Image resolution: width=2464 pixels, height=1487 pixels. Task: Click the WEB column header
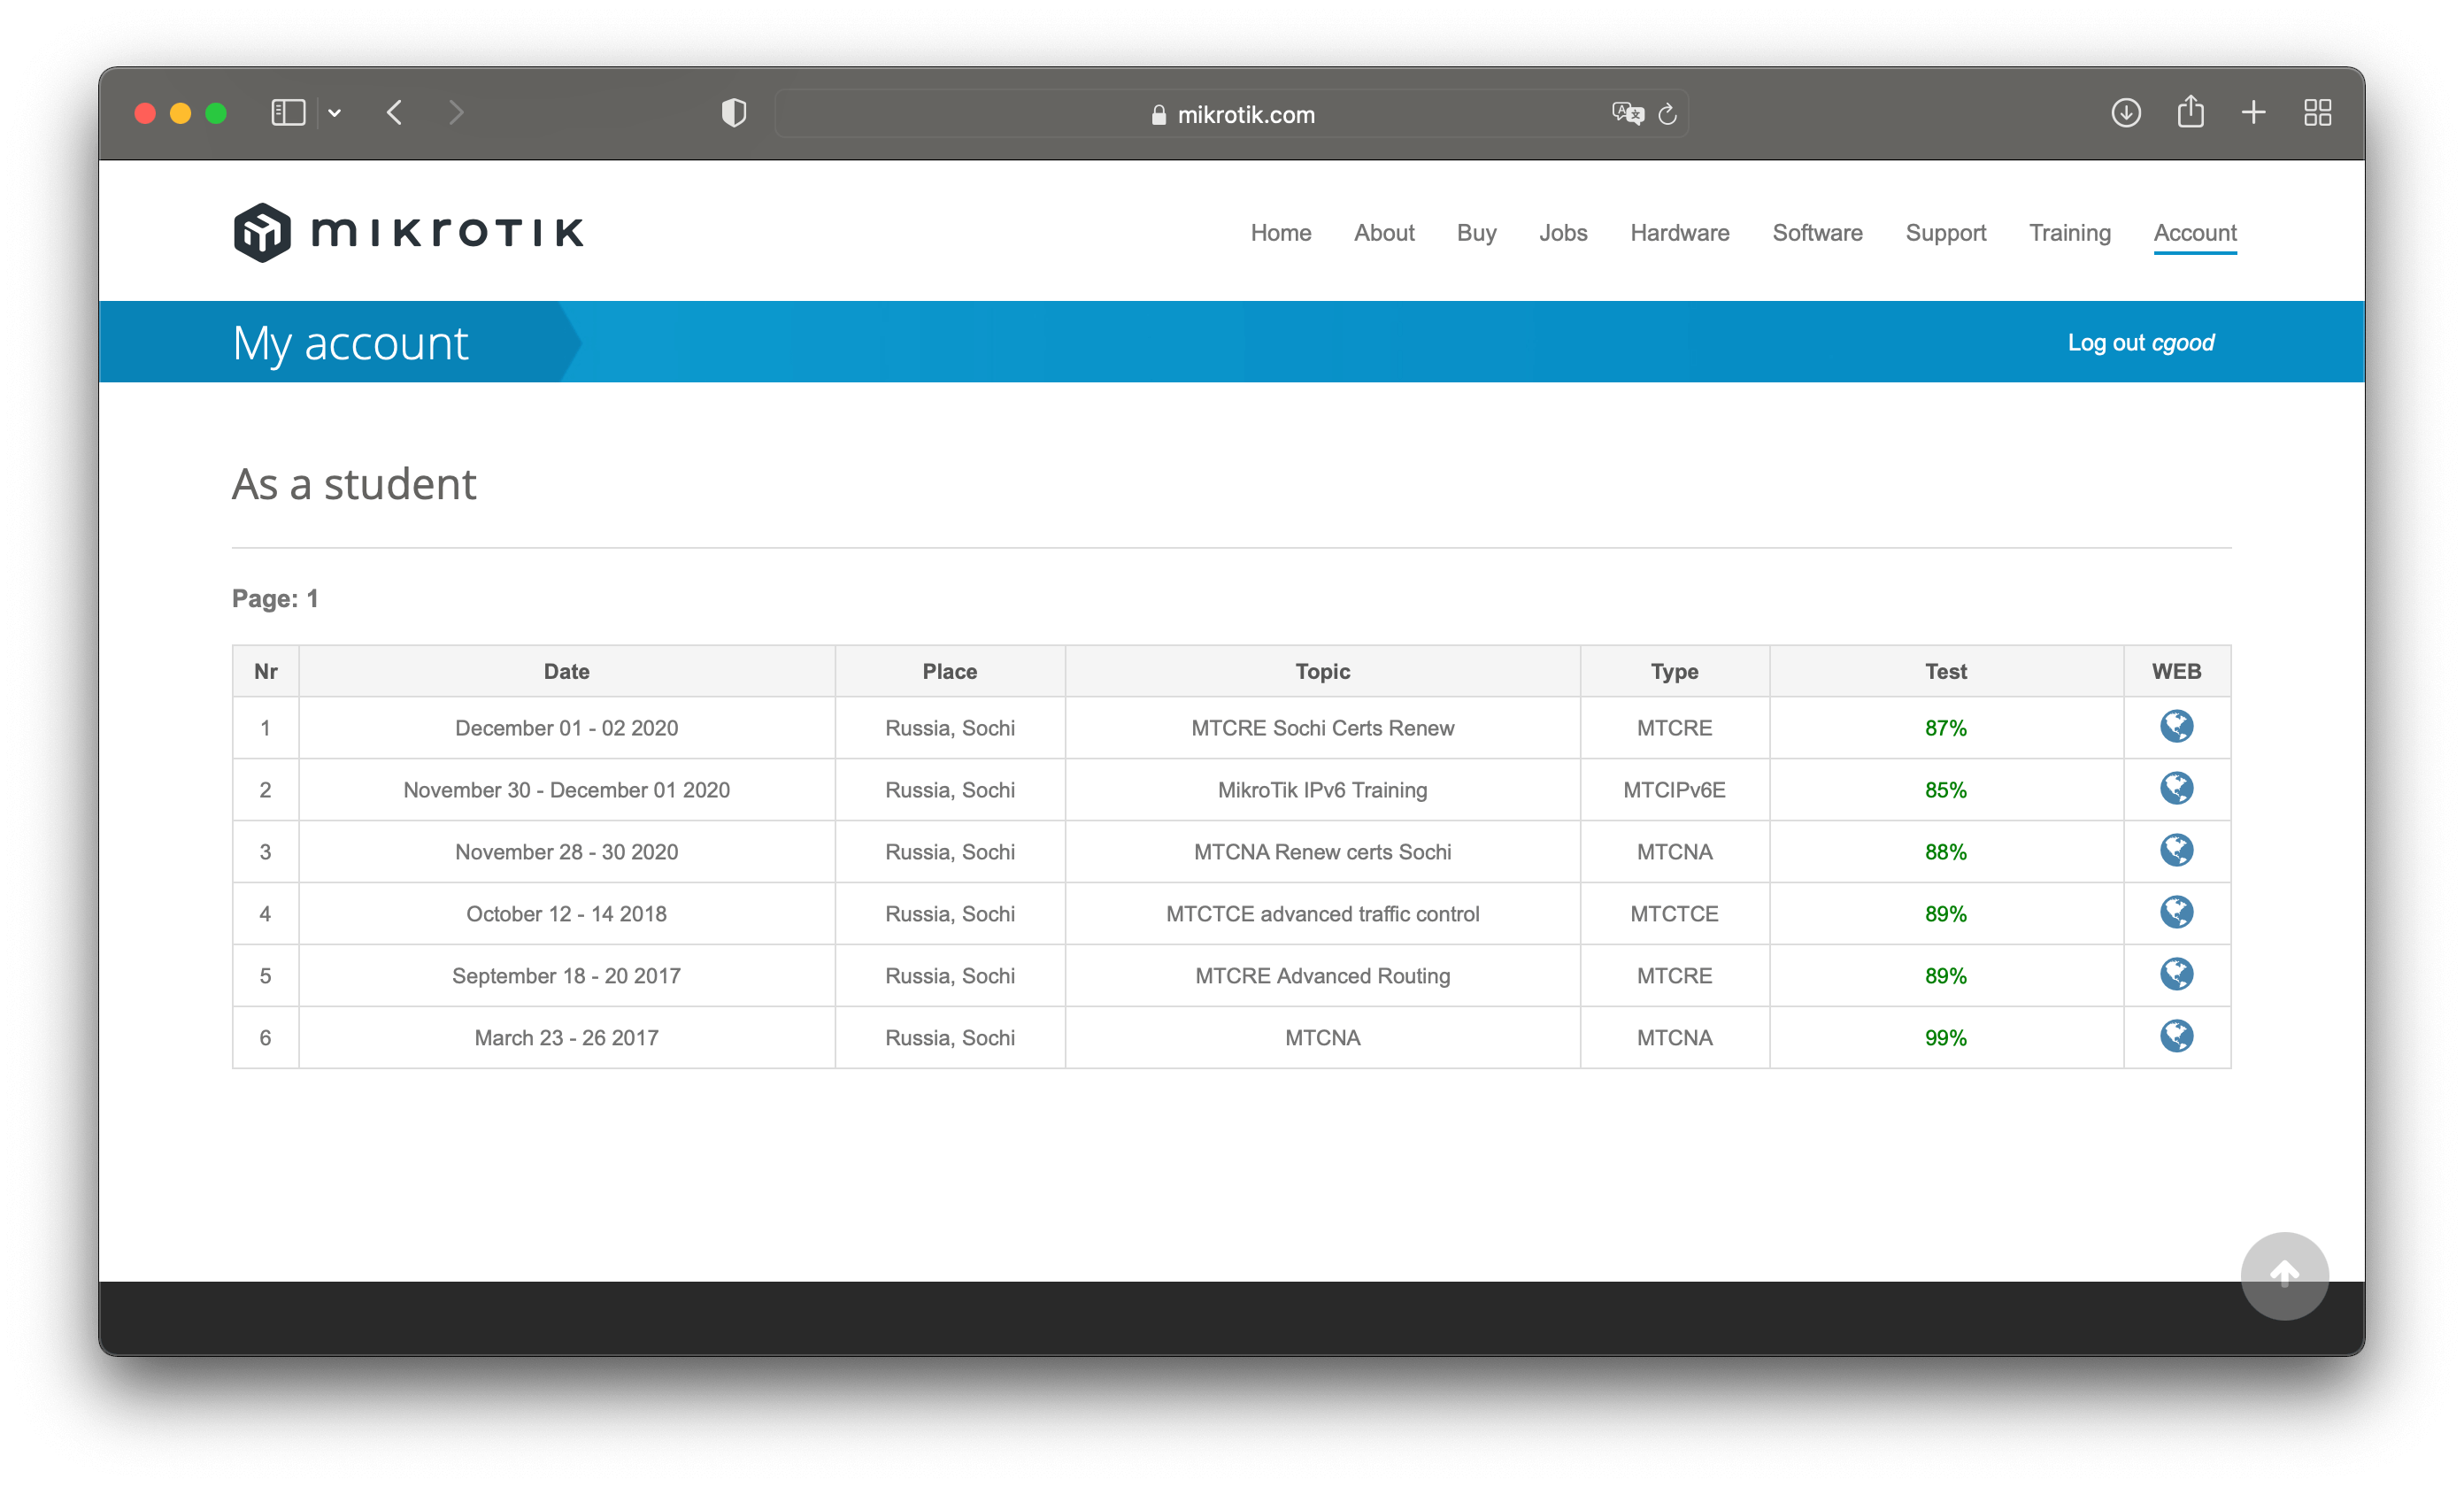(2176, 672)
